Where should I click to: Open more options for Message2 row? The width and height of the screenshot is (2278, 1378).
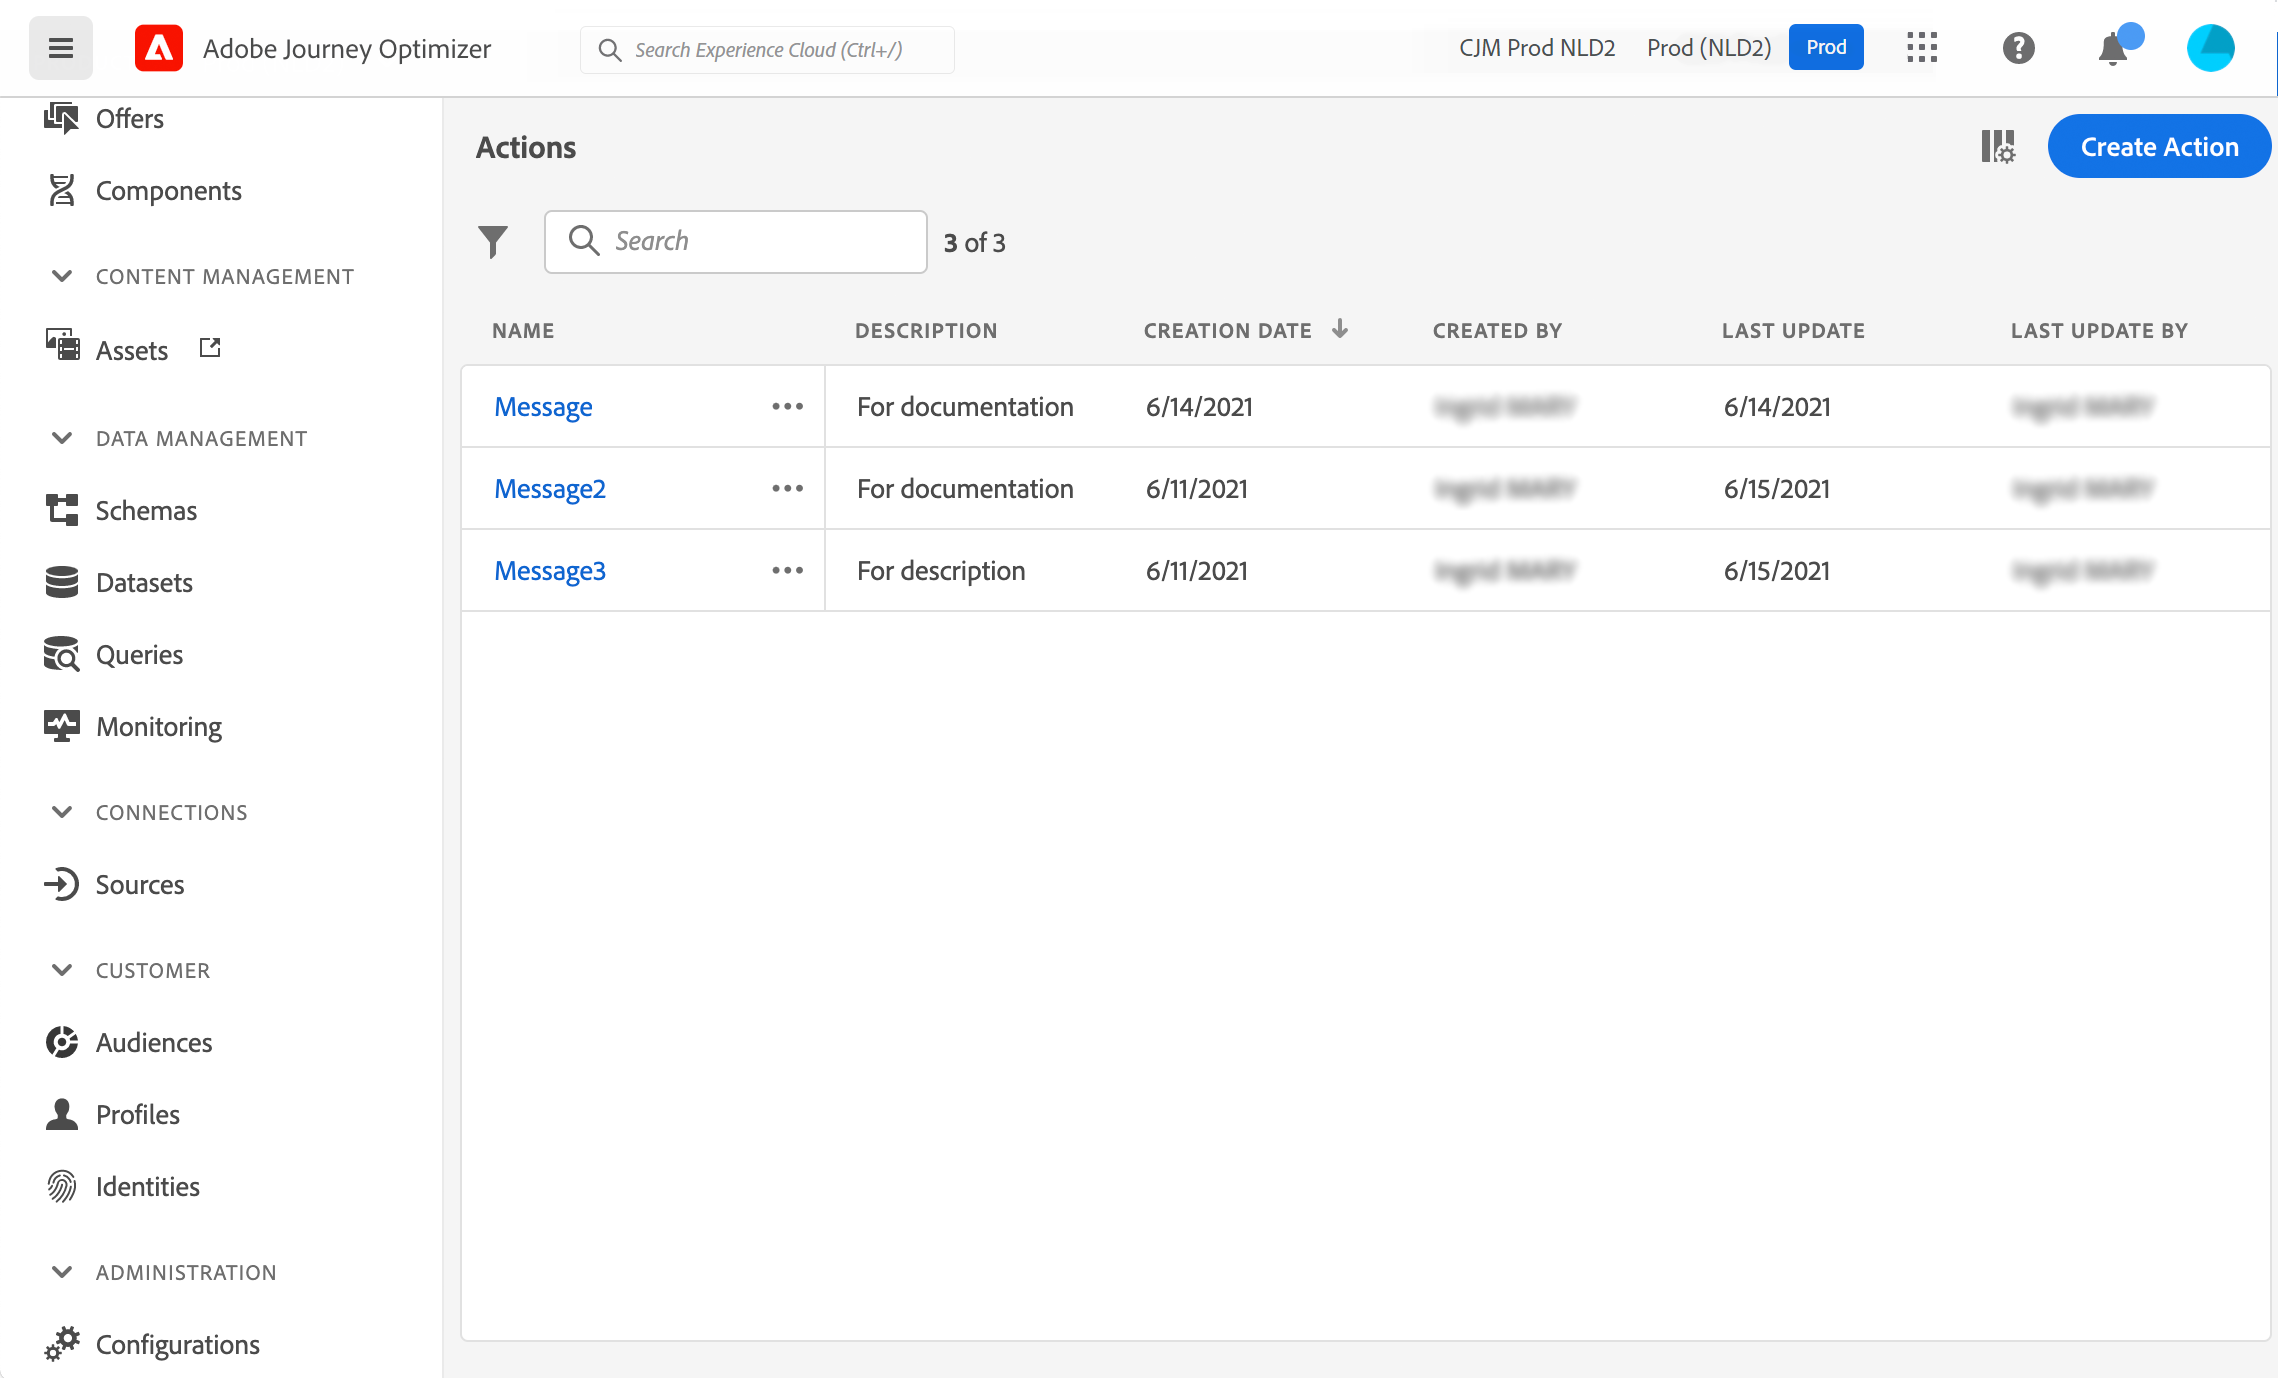787,489
